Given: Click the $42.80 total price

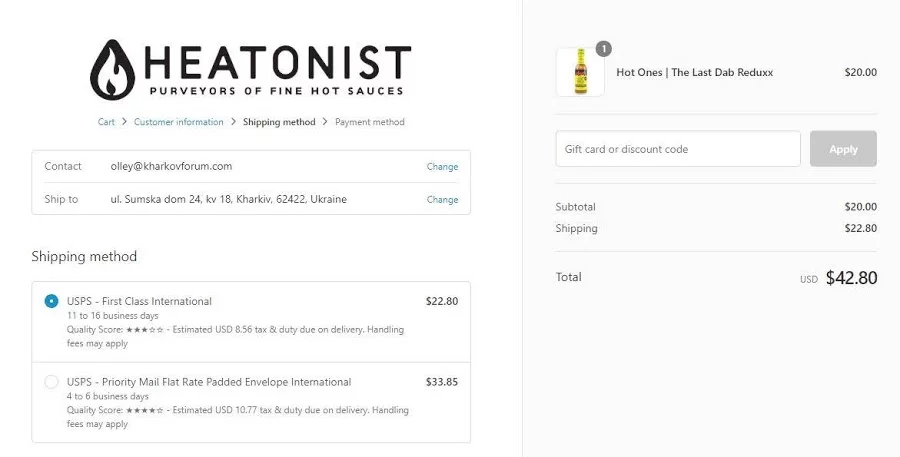Looking at the screenshot, I should point(851,278).
